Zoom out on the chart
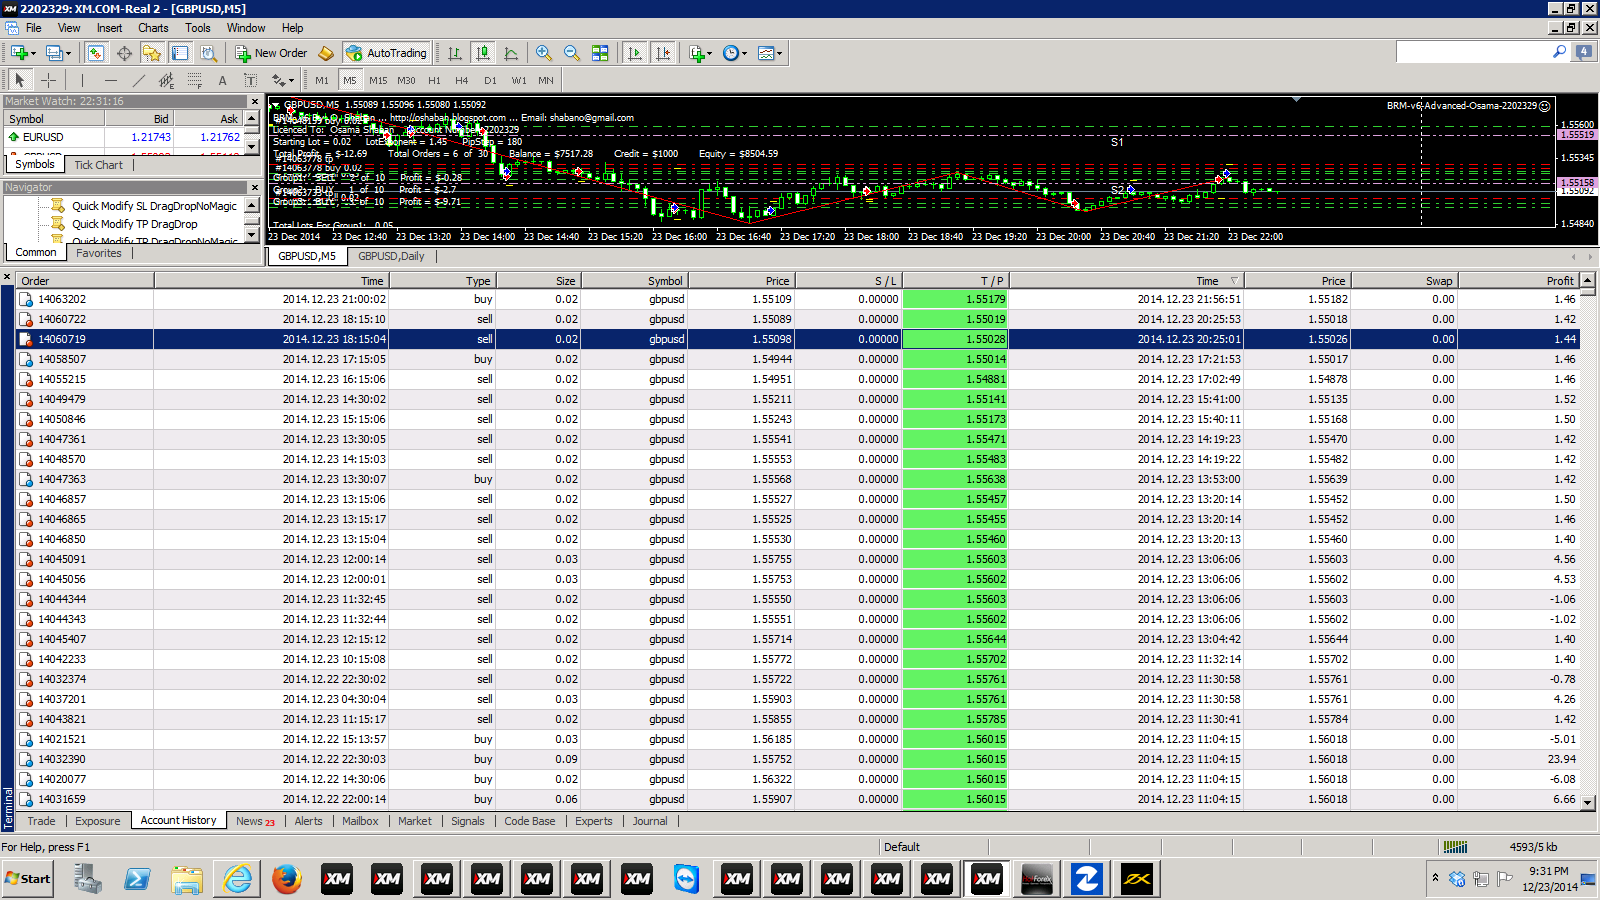The height and width of the screenshot is (900, 1600). [571, 53]
